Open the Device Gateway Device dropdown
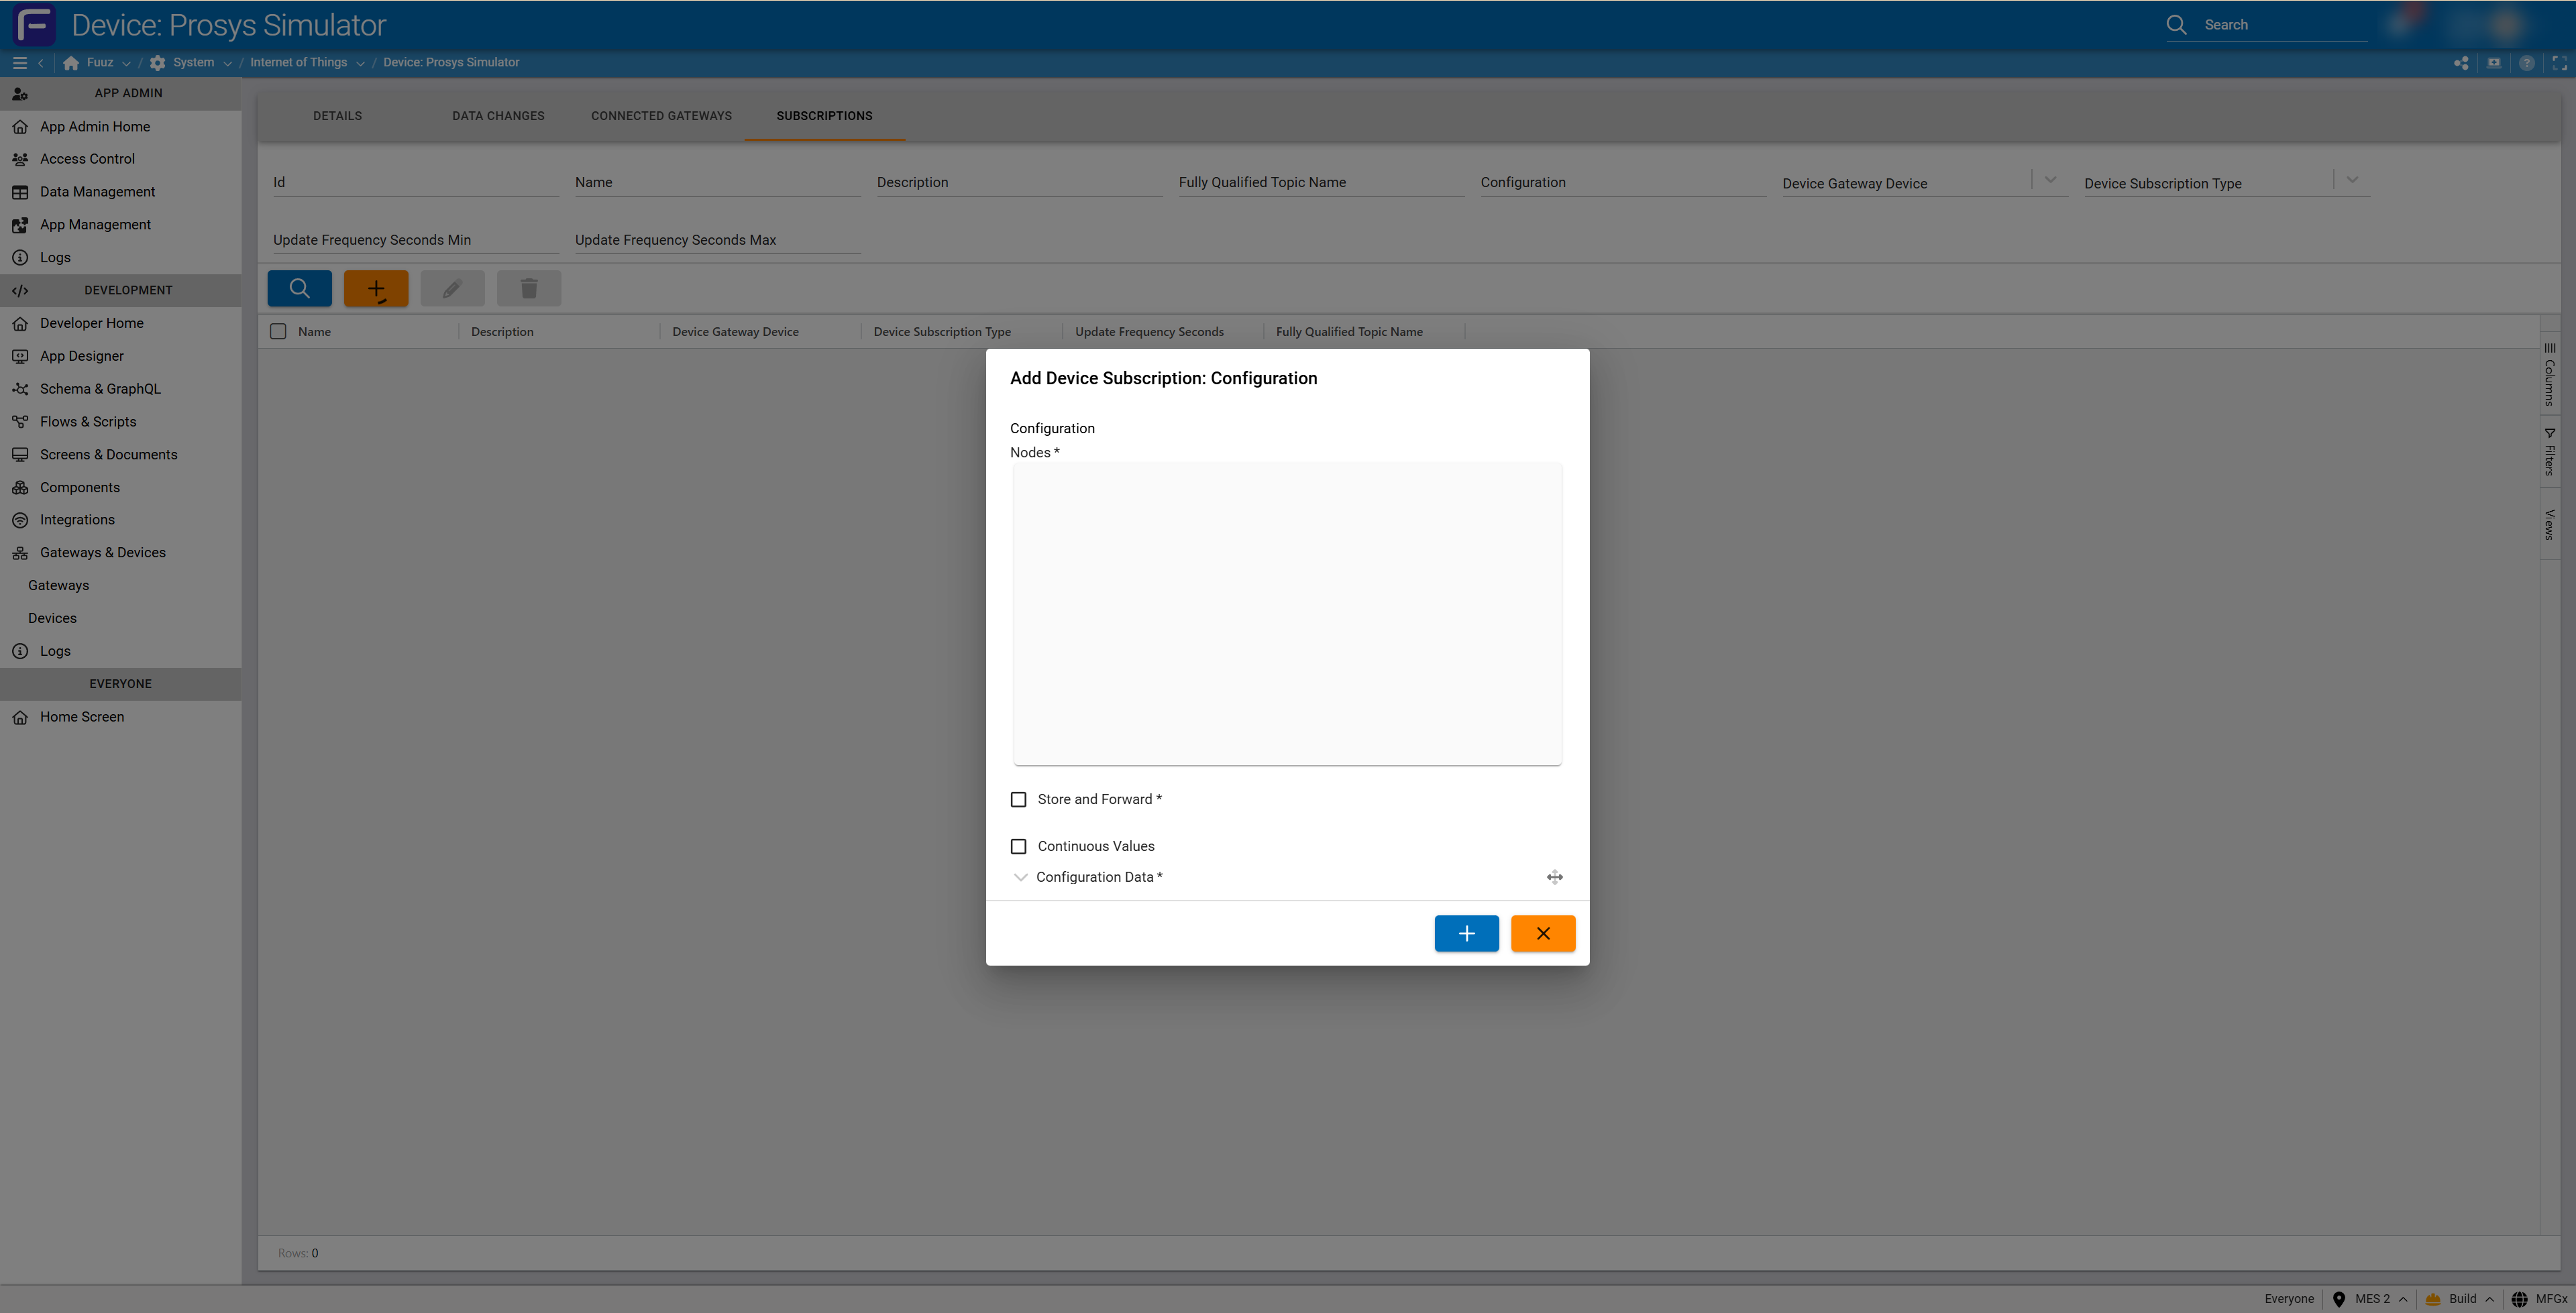This screenshot has width=2576, height=1313. (x=2050, y=181)
